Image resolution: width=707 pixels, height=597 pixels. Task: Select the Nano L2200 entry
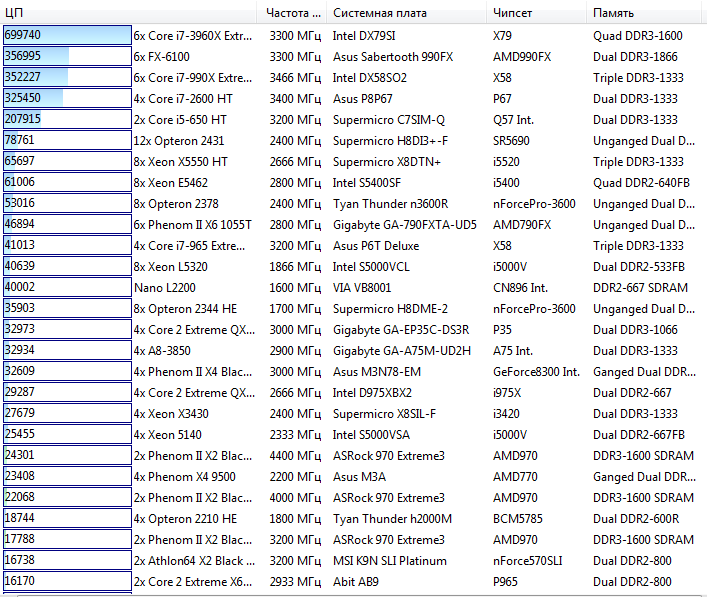[x=165, y=288]
